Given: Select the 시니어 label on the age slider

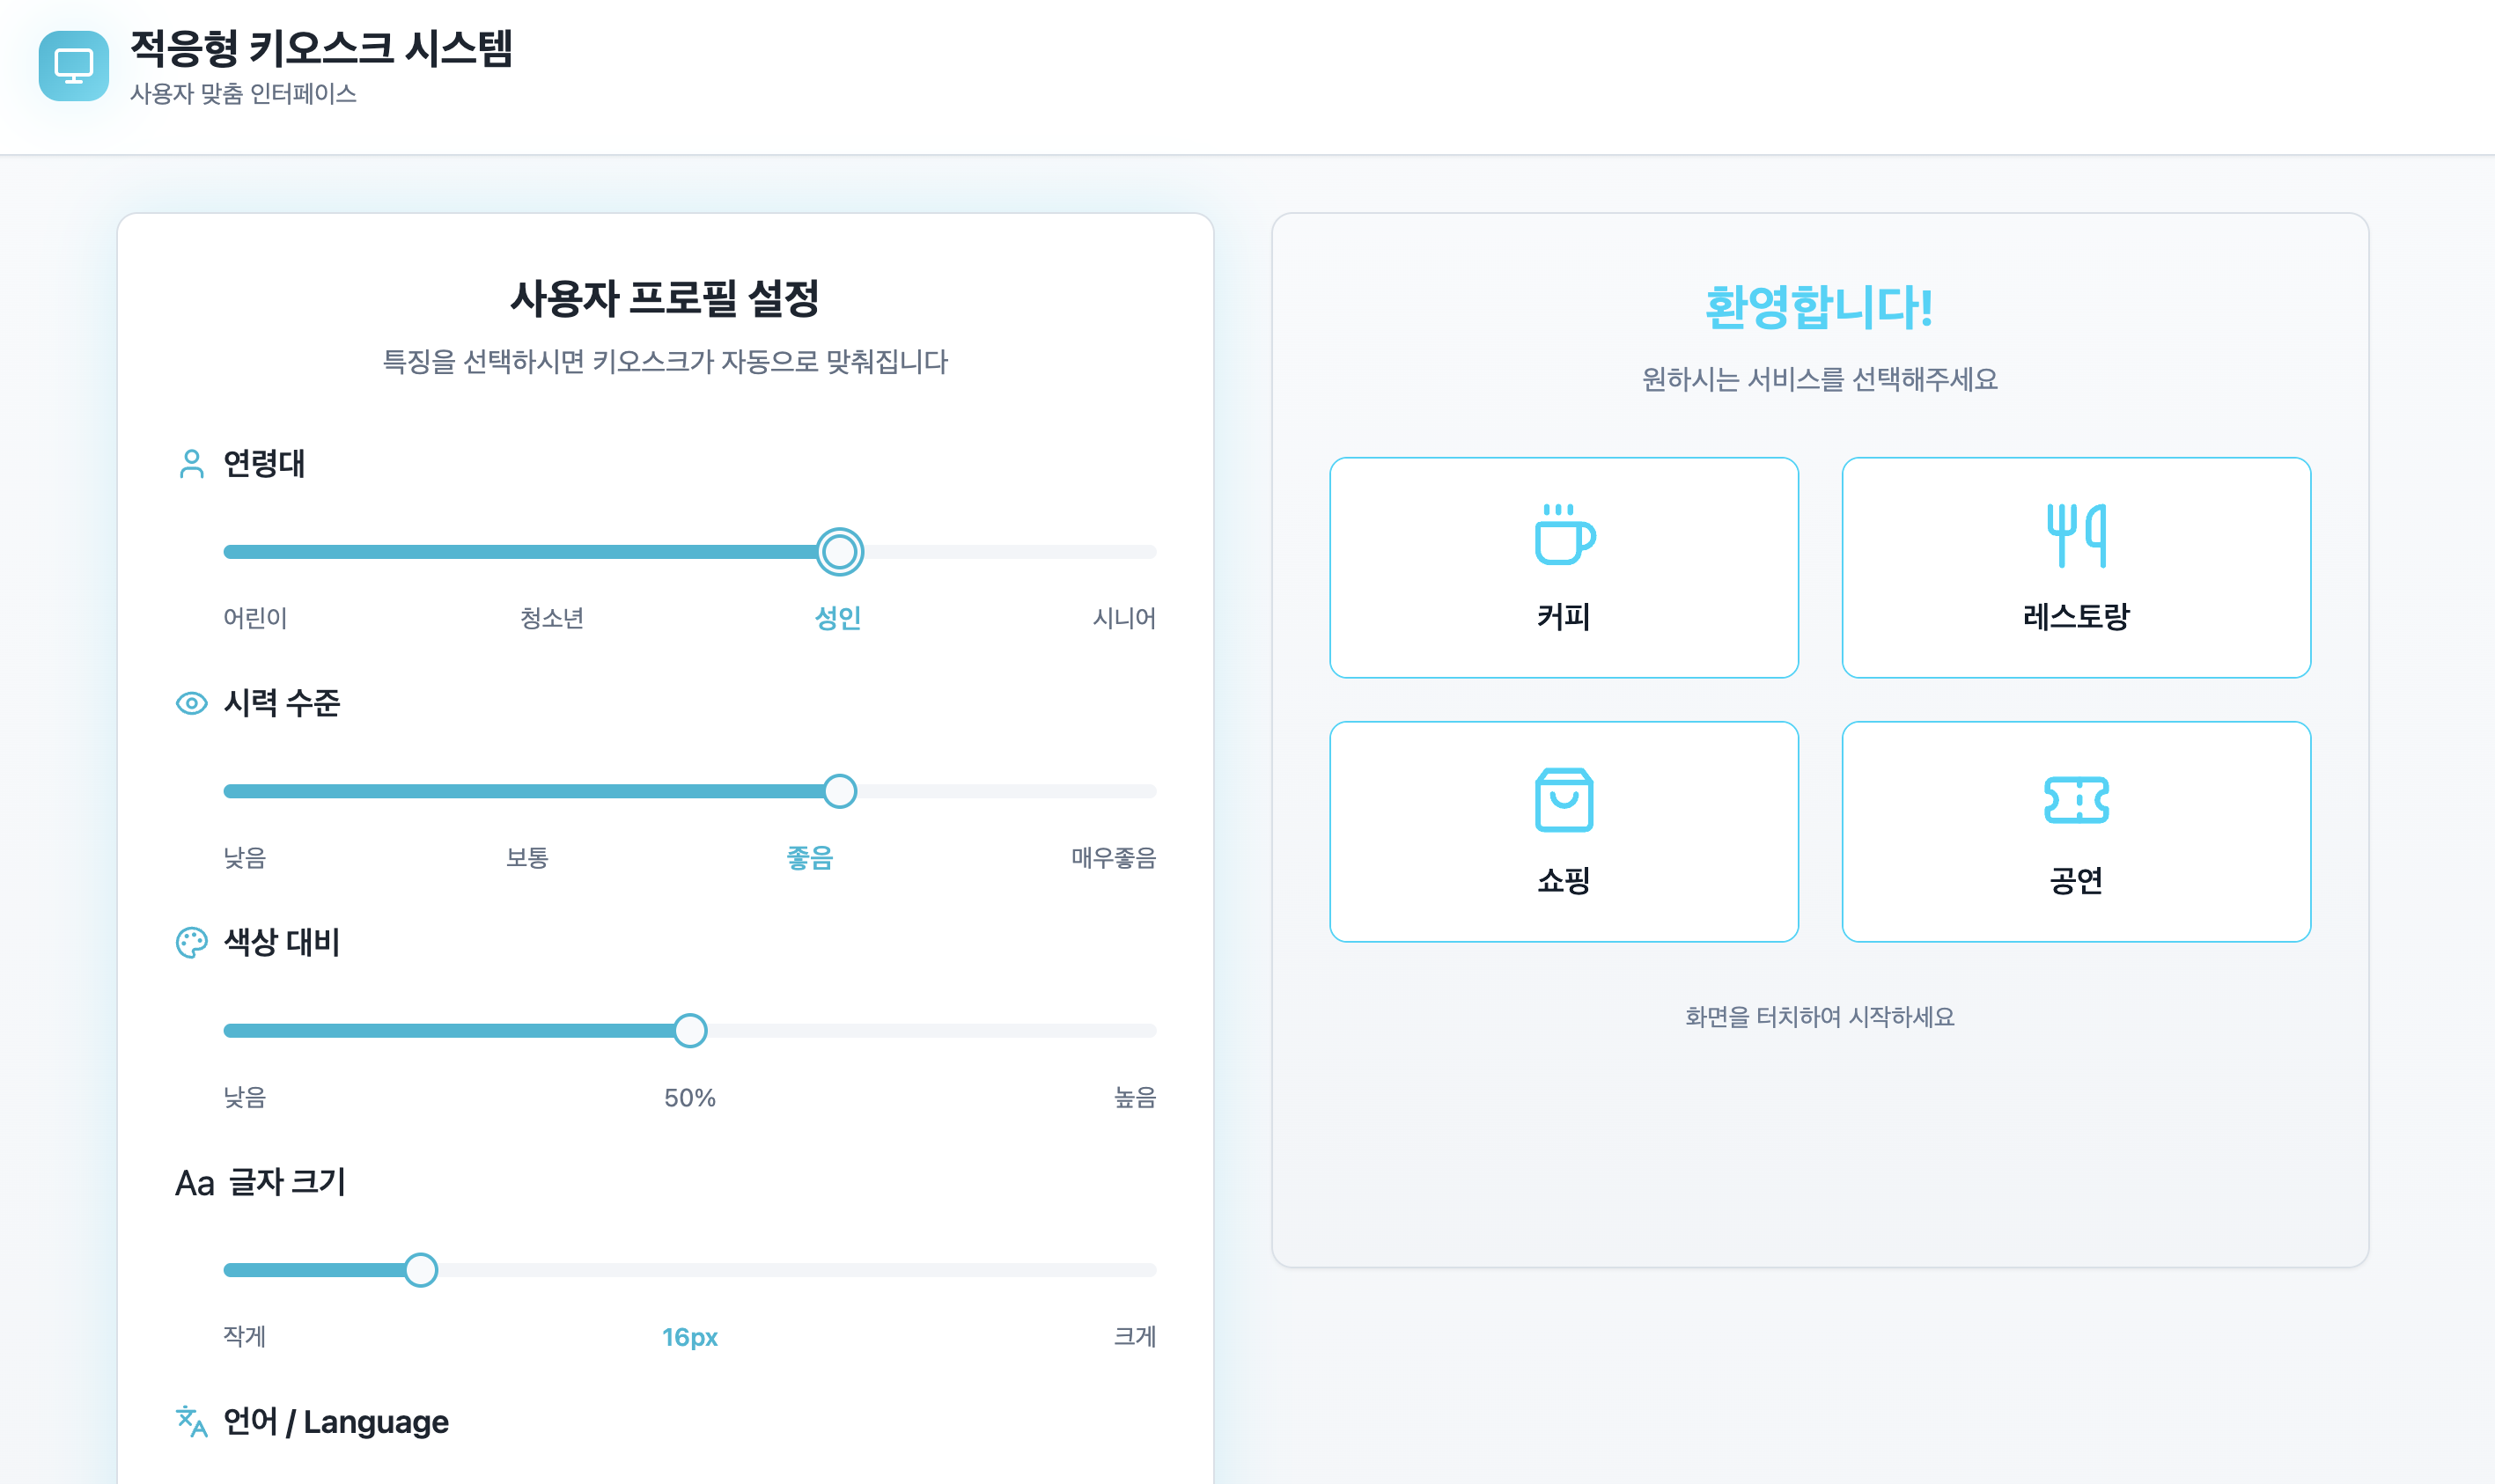Looking at the screenshot, I should (1126, 618).
